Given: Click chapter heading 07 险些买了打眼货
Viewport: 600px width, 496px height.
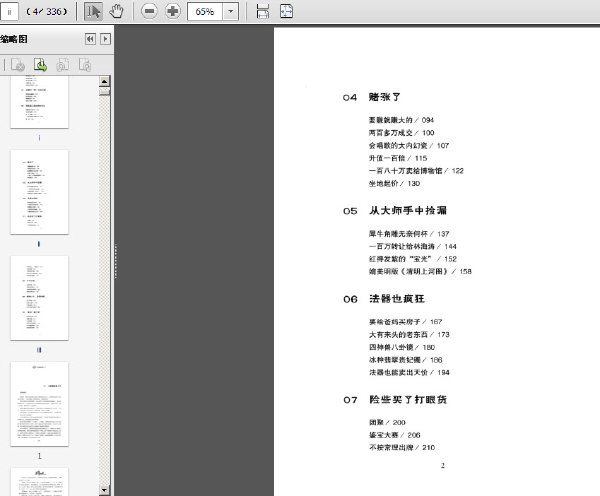Looking at the screenshot, I should (x=395, y=400).
